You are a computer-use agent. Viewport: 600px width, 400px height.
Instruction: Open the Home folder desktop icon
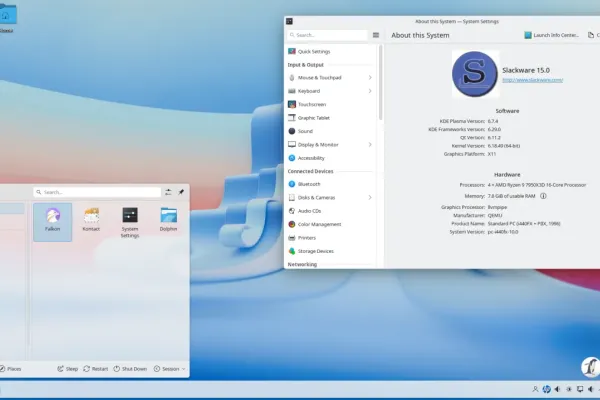coord(7,17)
